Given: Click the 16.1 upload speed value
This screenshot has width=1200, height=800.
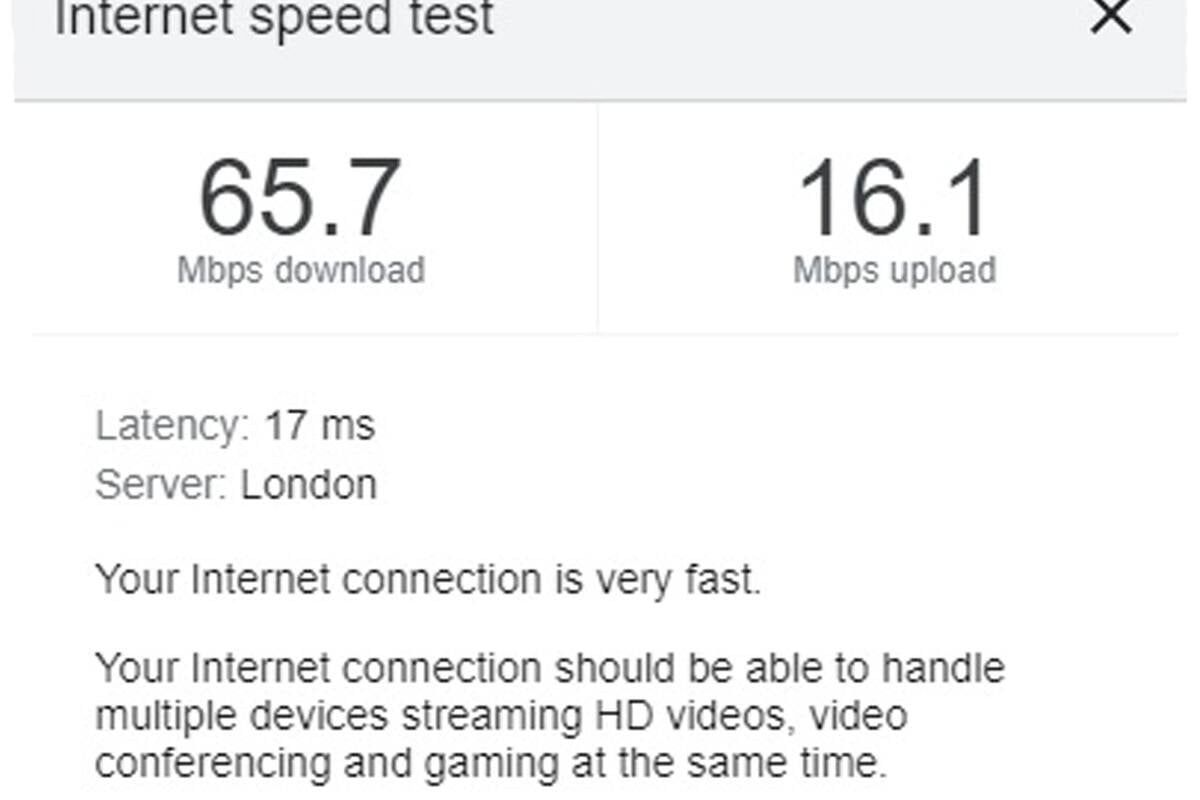Looking at the screenshot, I should click(893, 199).
